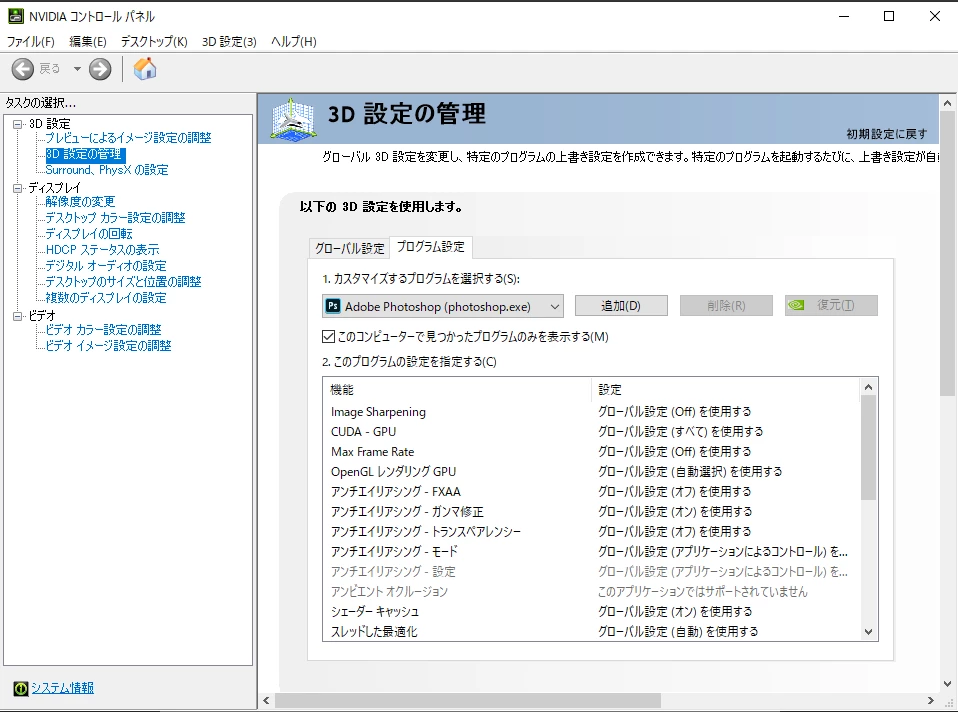Select シェーダー キャッシュ row
The image size is (958, 712).
591,611
